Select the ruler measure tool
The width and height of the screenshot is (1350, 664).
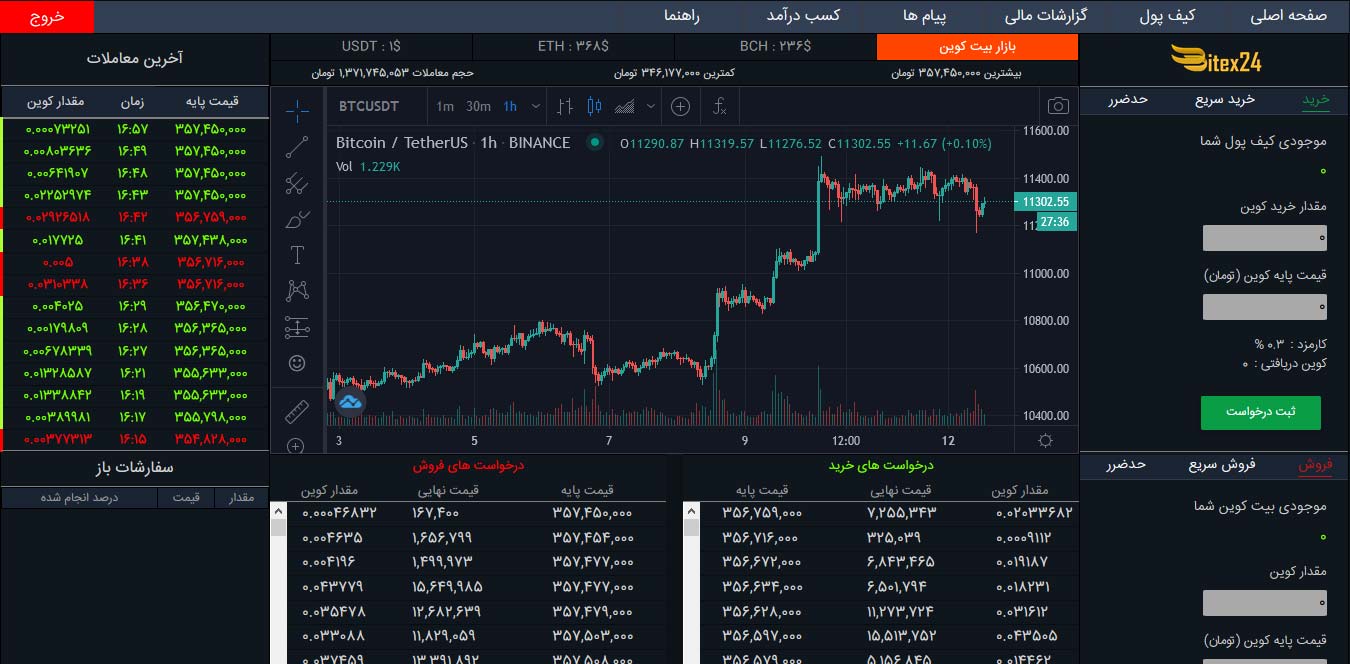coord(297,411)
